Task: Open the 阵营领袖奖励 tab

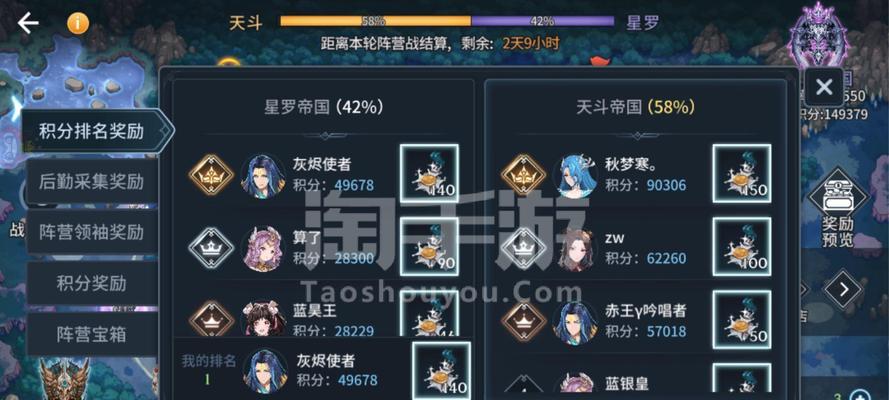Action: coord(91,232)
